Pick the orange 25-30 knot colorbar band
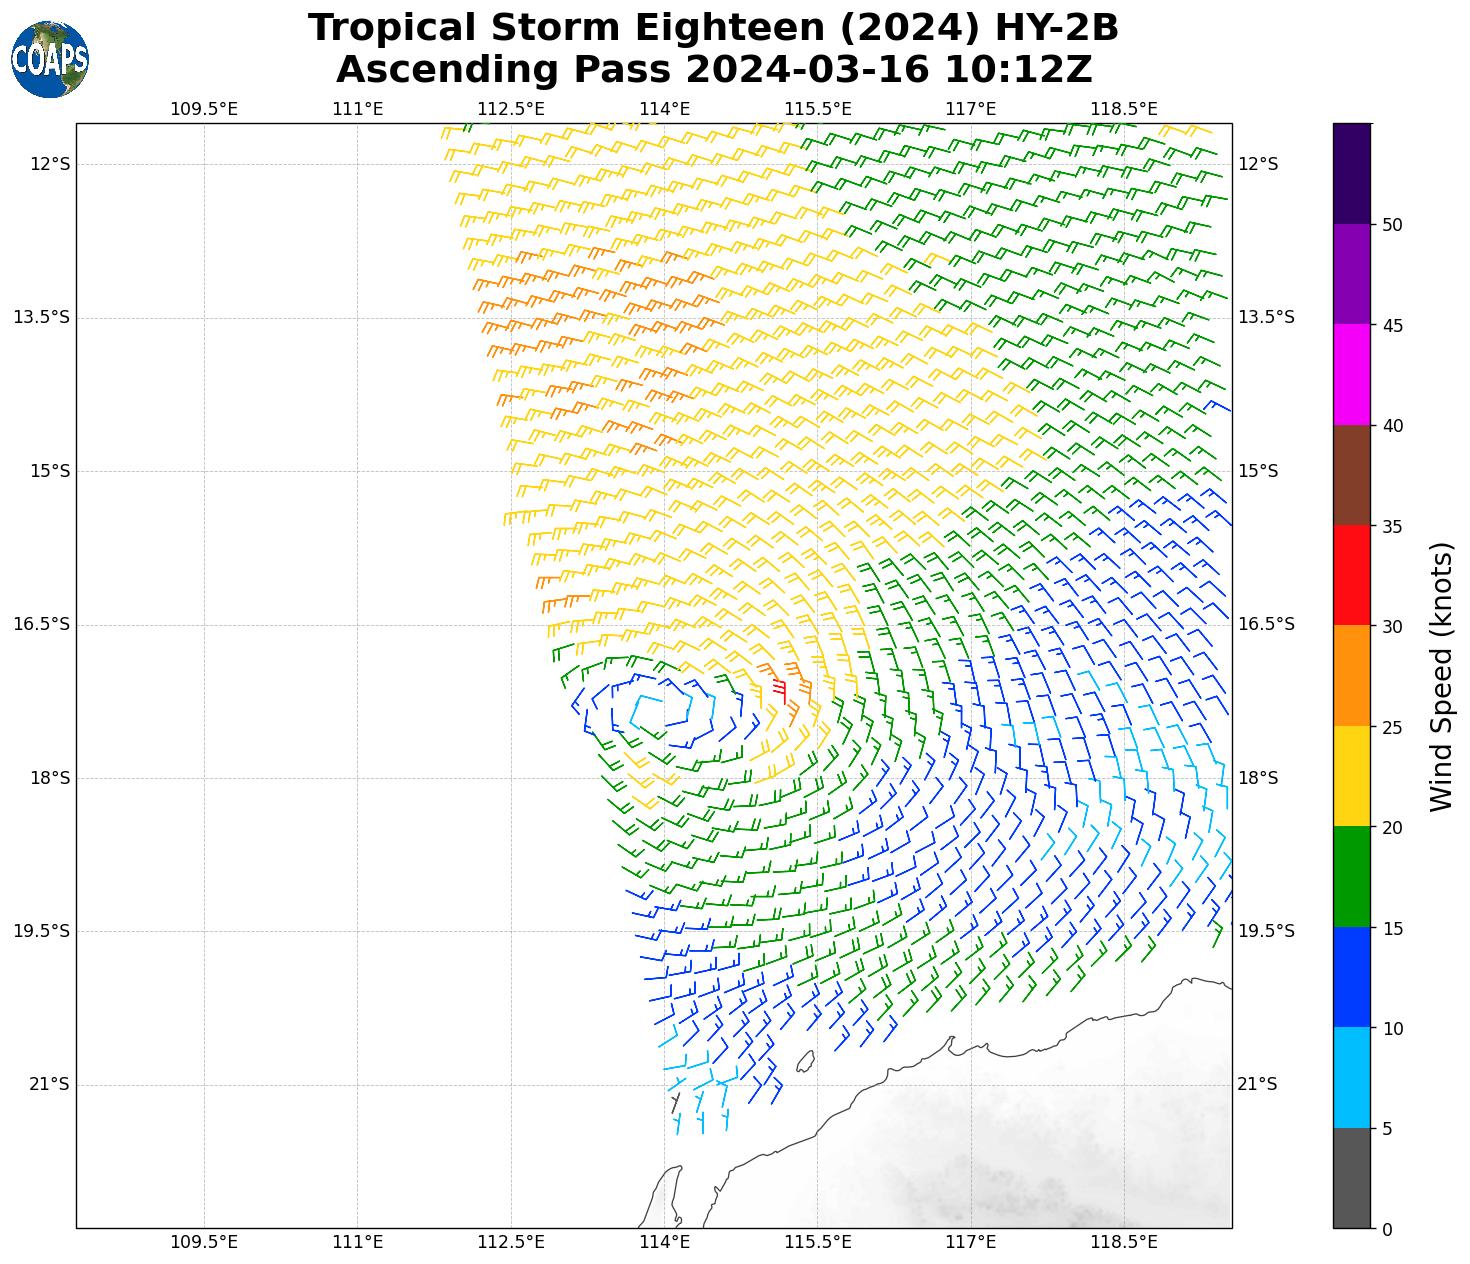The height and width of the screenshot is (1264, 1470). pyautogui.click(x=1351, y=676)
